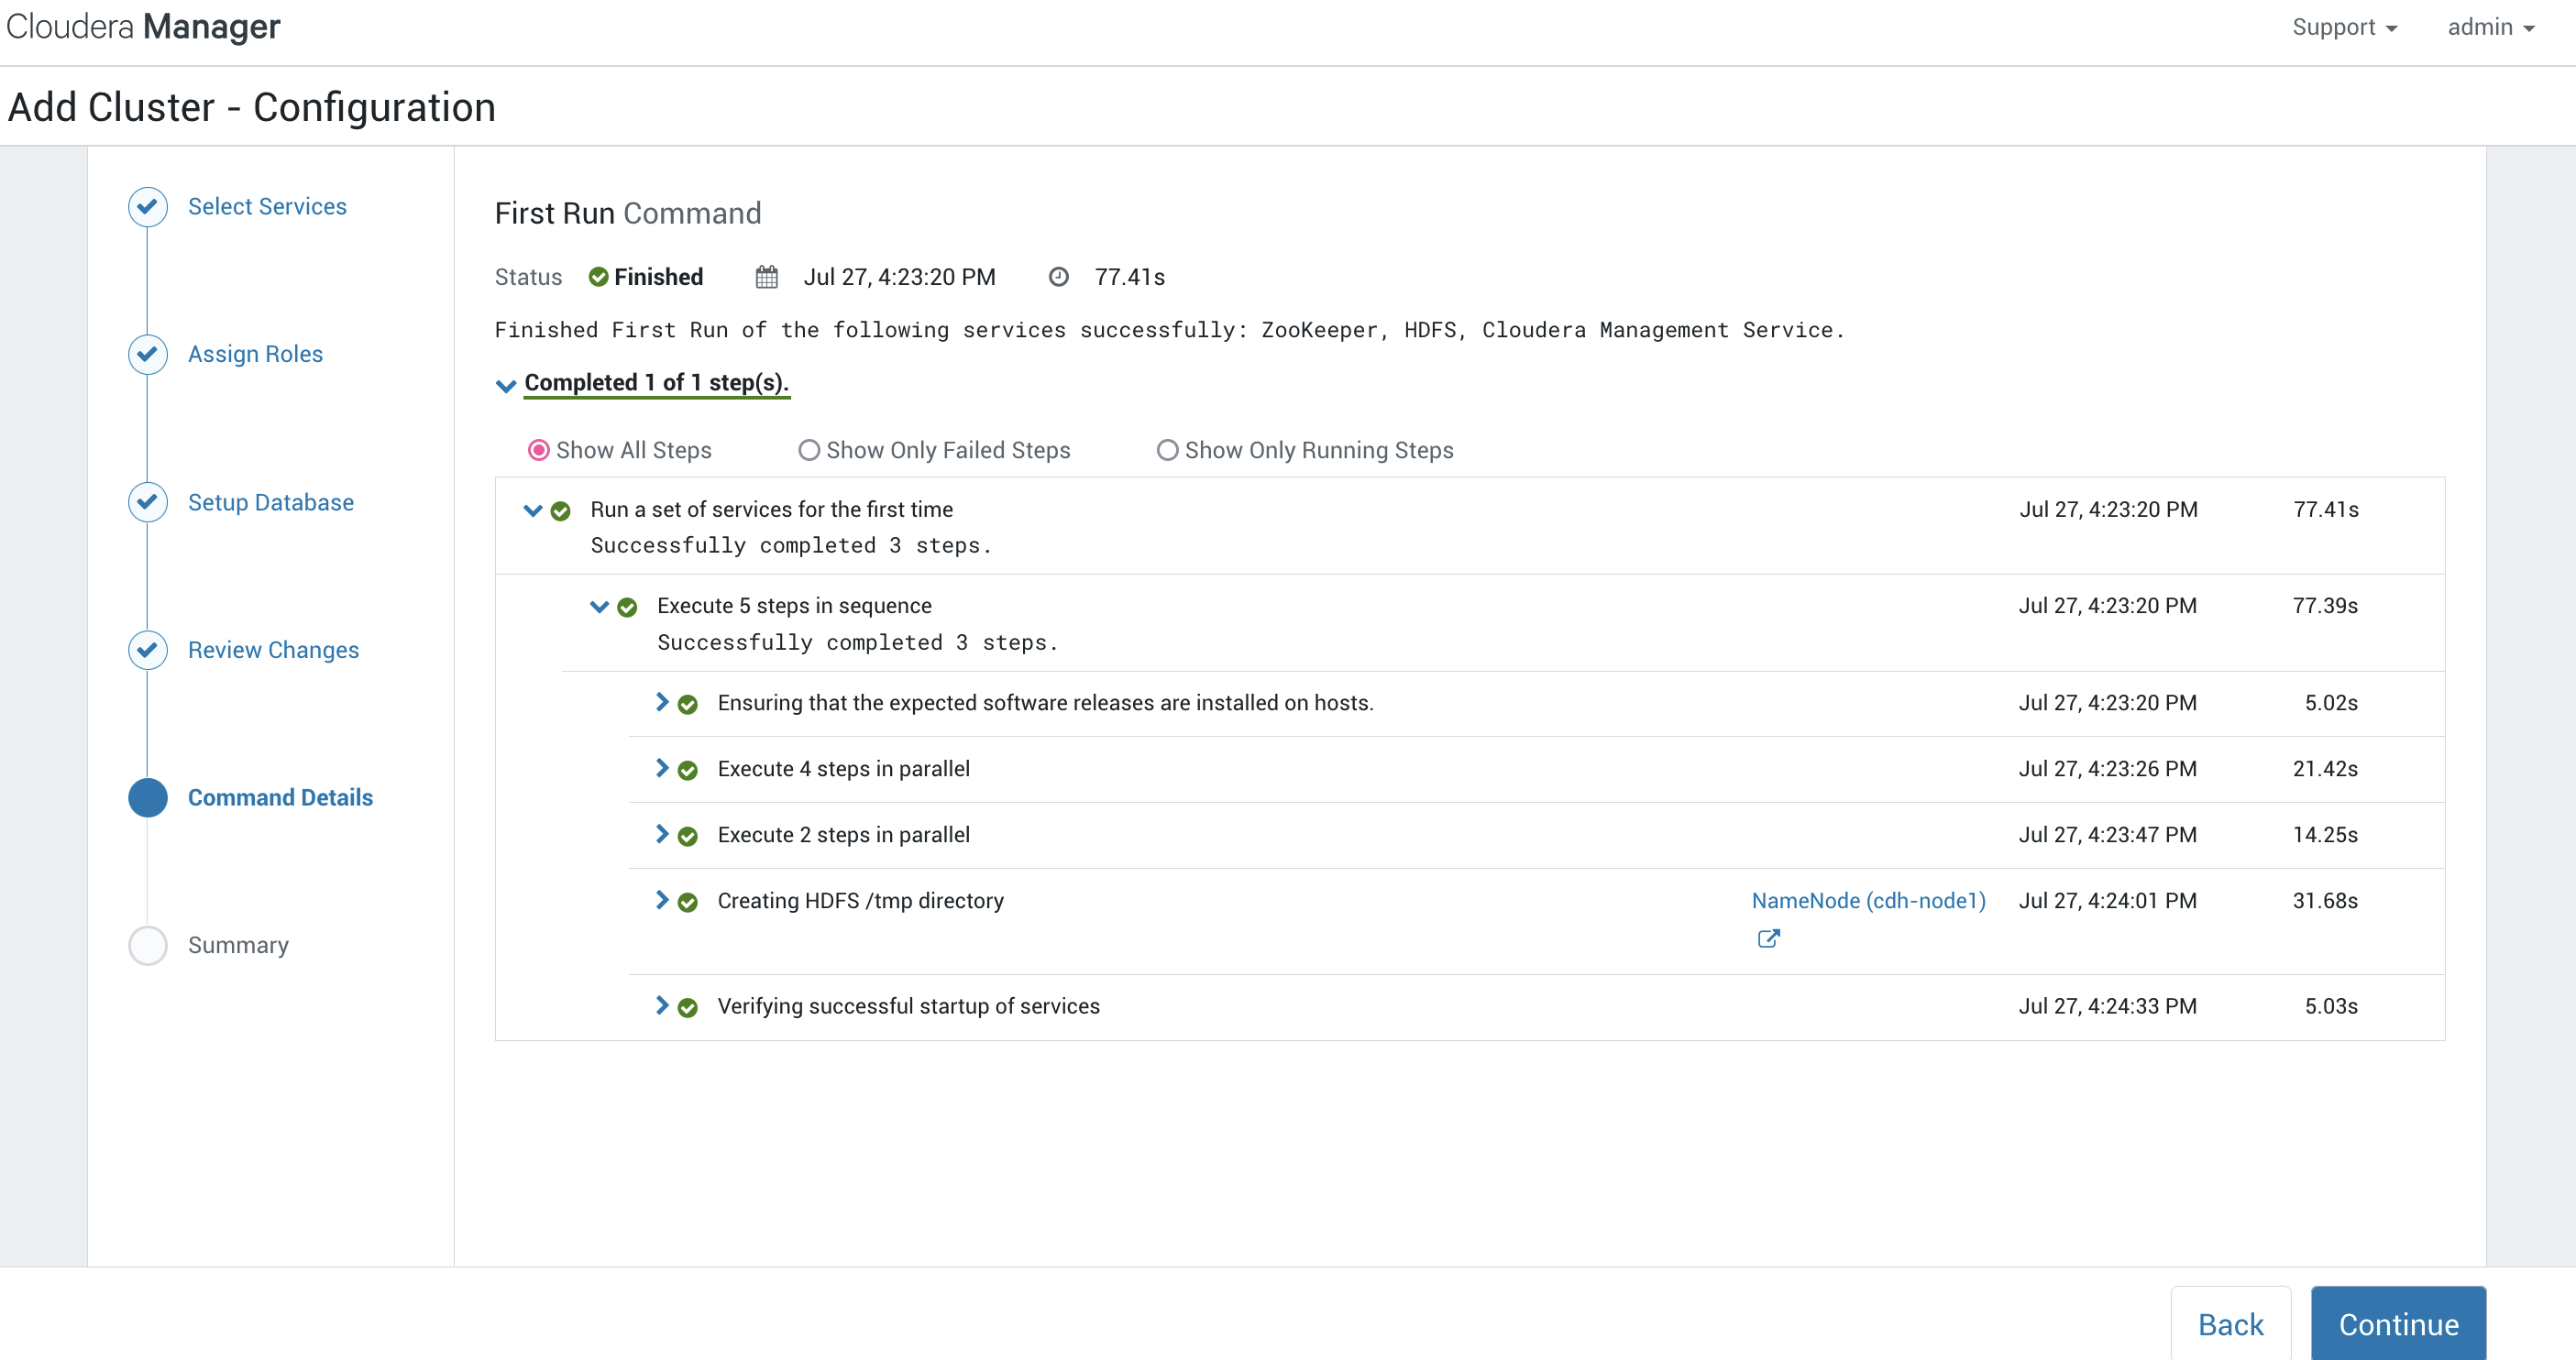The height and width of the screenshot is (1360, 2576).
Task: Click the 77.39s duration value
Action: click(x=2325, y=605)
